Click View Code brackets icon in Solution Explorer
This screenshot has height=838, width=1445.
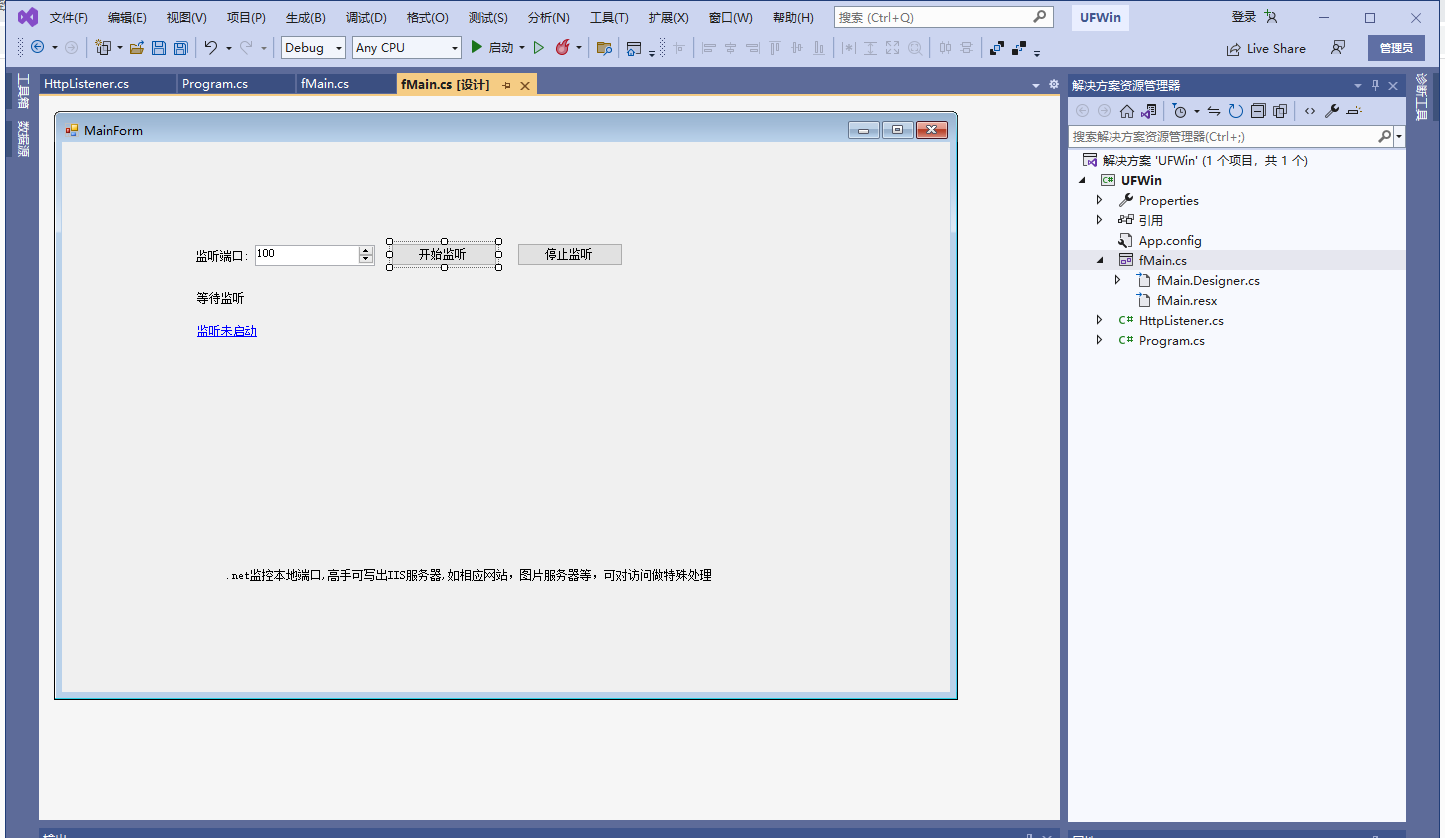click(1310, 111)
